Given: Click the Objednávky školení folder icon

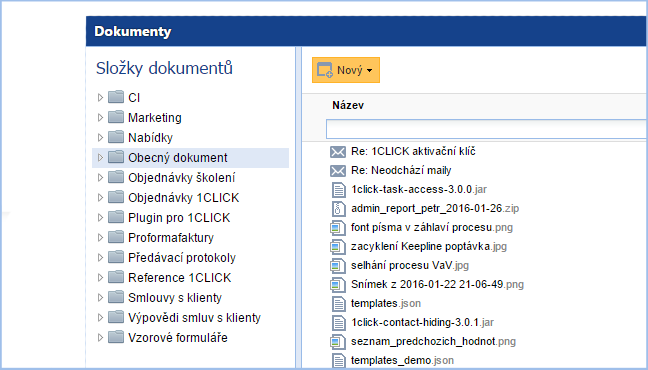Looking at the screenshot, I should coord(116,177).
